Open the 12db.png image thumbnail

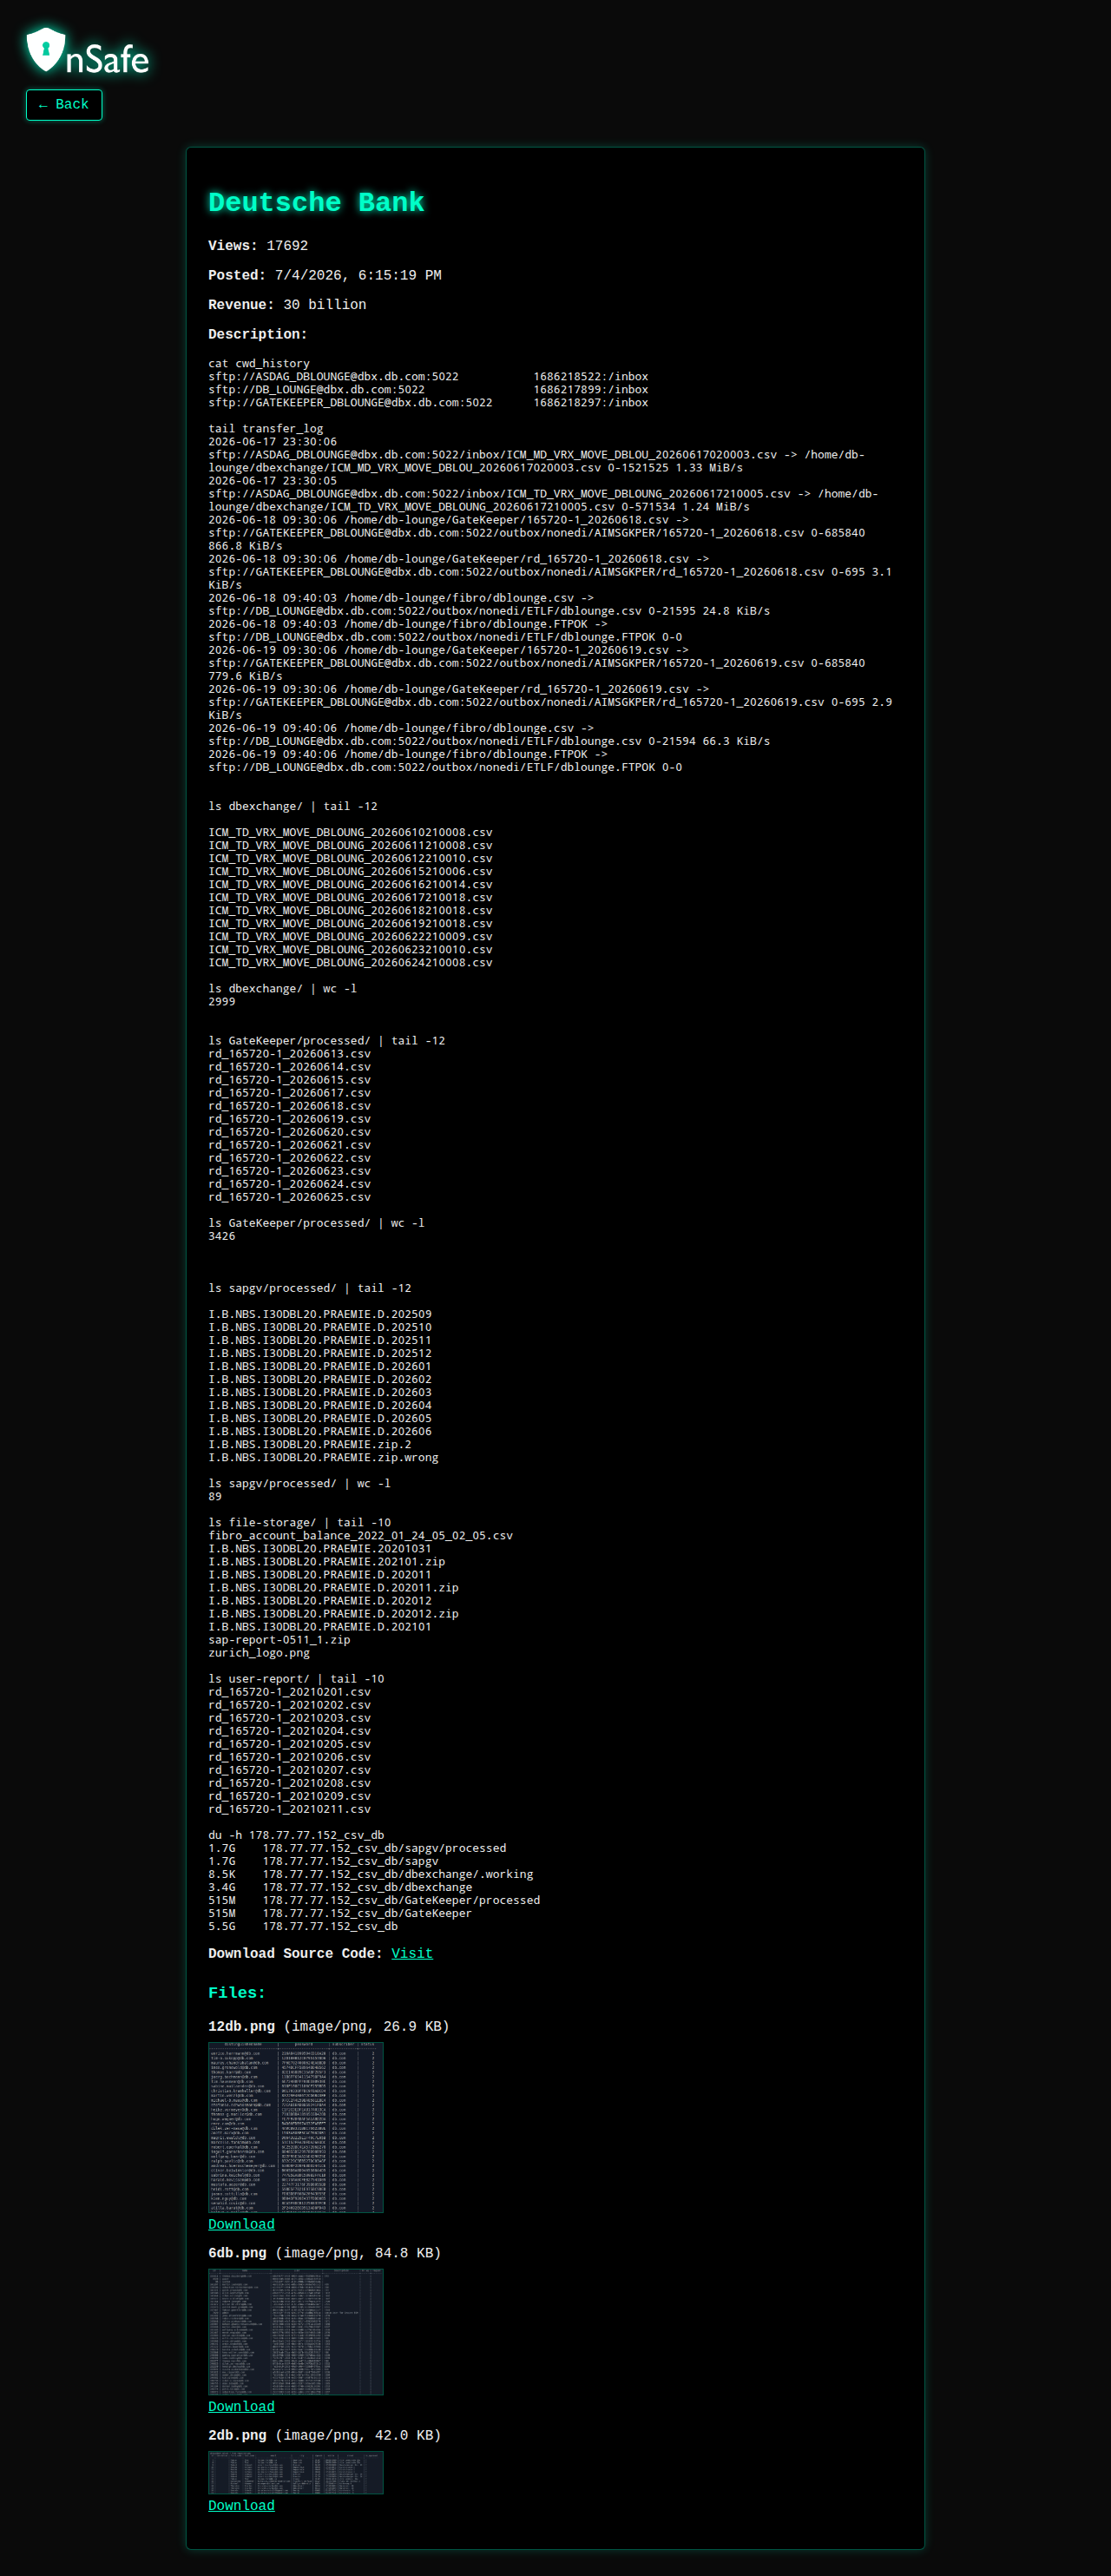tap(296, 2127)
